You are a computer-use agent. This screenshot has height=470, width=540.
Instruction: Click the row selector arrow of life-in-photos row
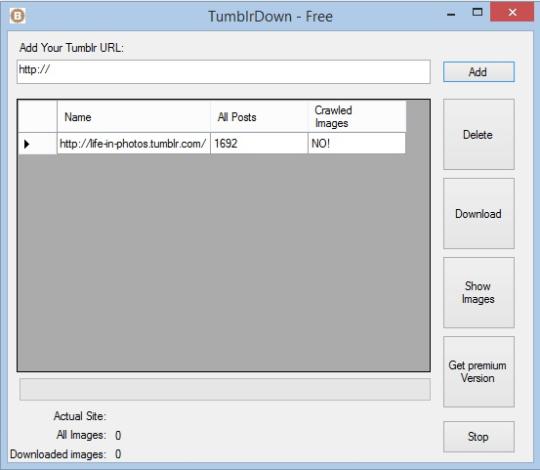coord(38,144)
